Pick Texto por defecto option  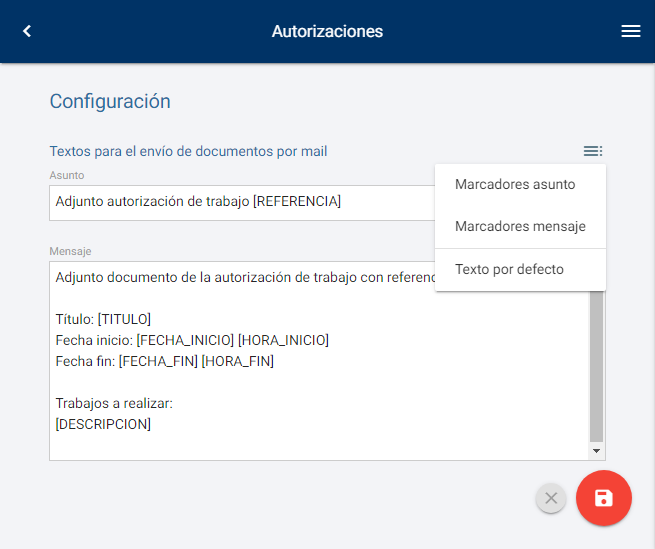(509, 269)
